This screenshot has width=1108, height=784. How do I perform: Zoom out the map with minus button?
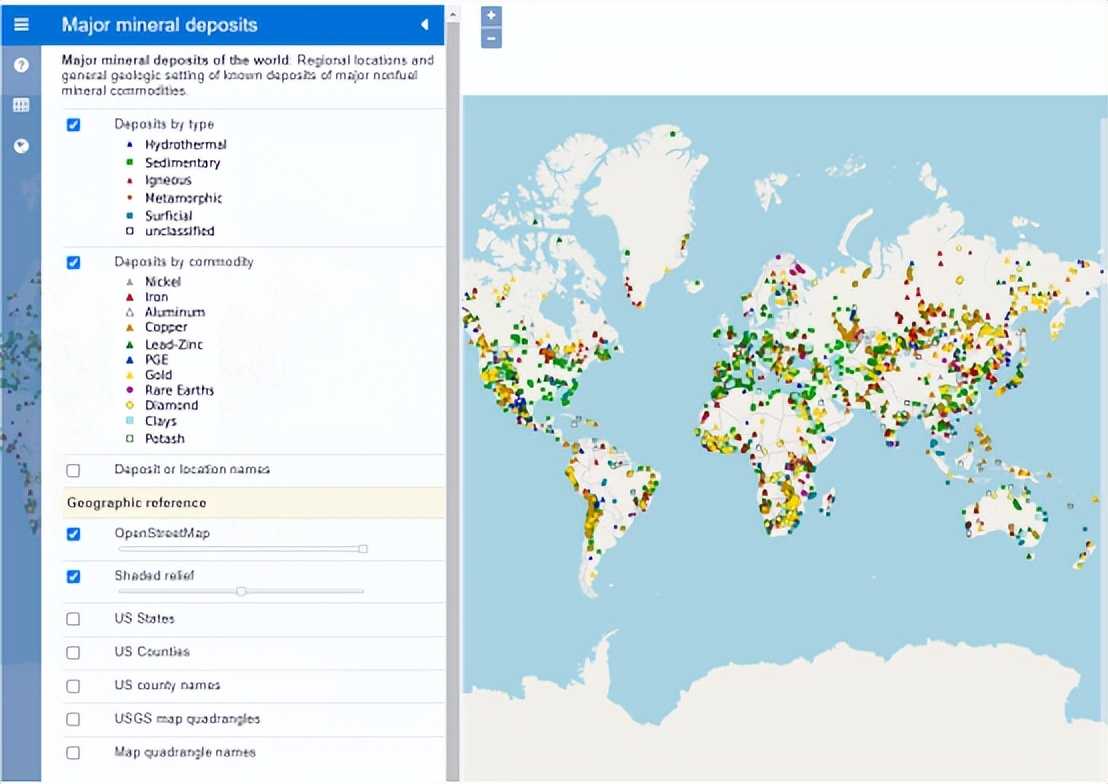pyautogui.click(x=491, y=39)
